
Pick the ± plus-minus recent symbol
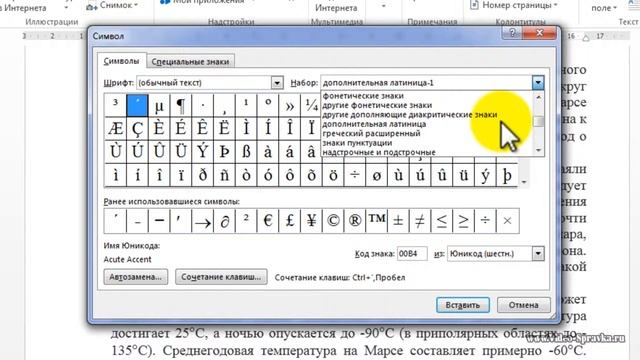coord(398,221)
